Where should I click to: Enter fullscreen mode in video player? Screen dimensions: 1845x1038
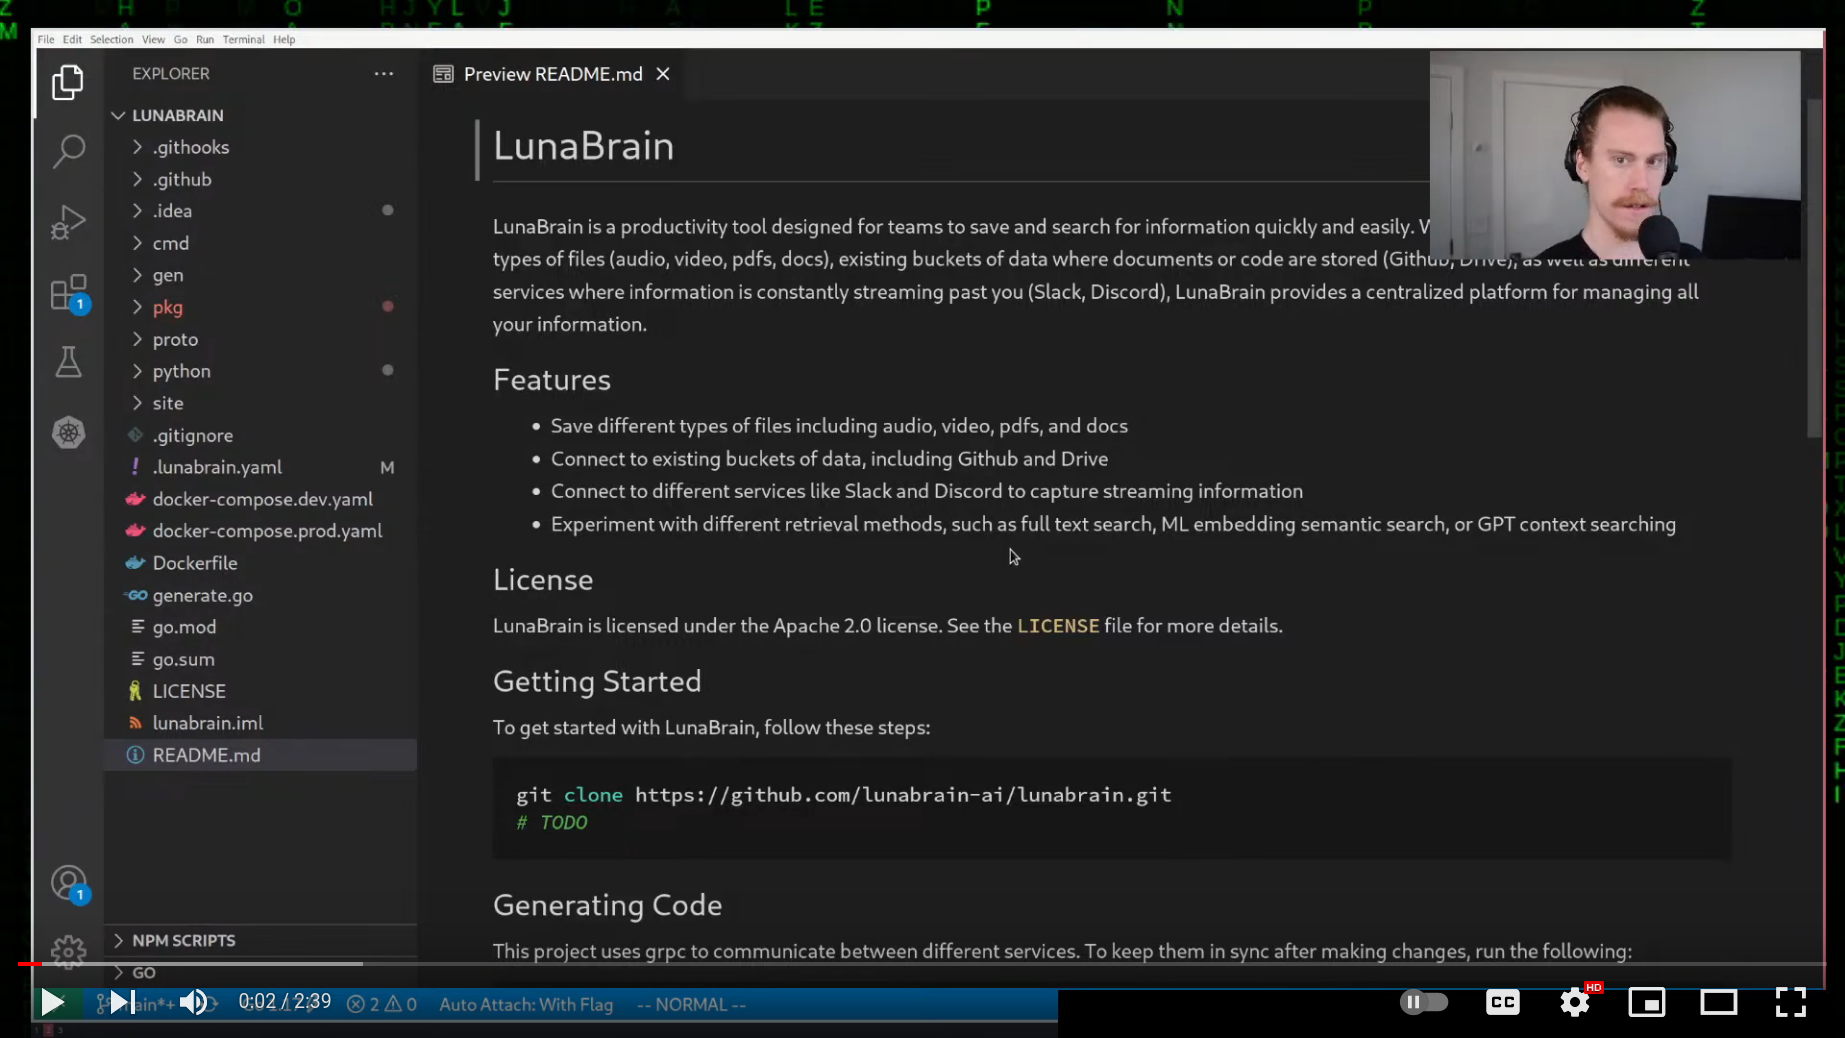(x=1790, y=1002)
